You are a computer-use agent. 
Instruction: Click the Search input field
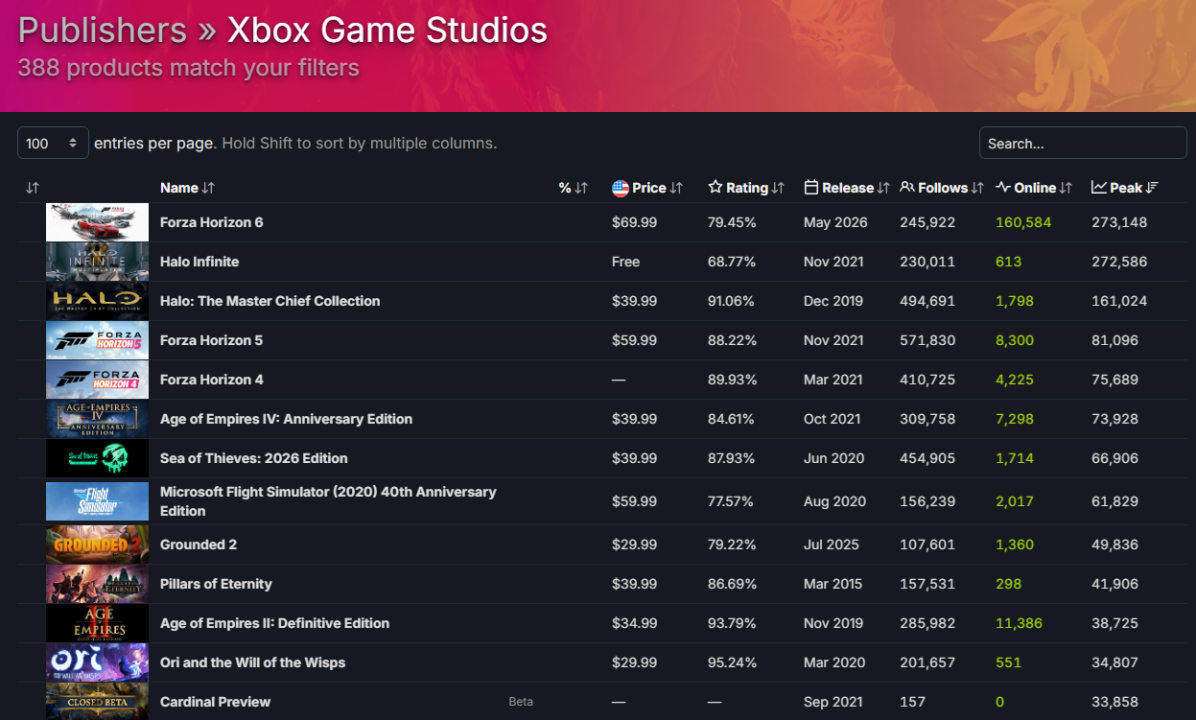click(1082, 143)
